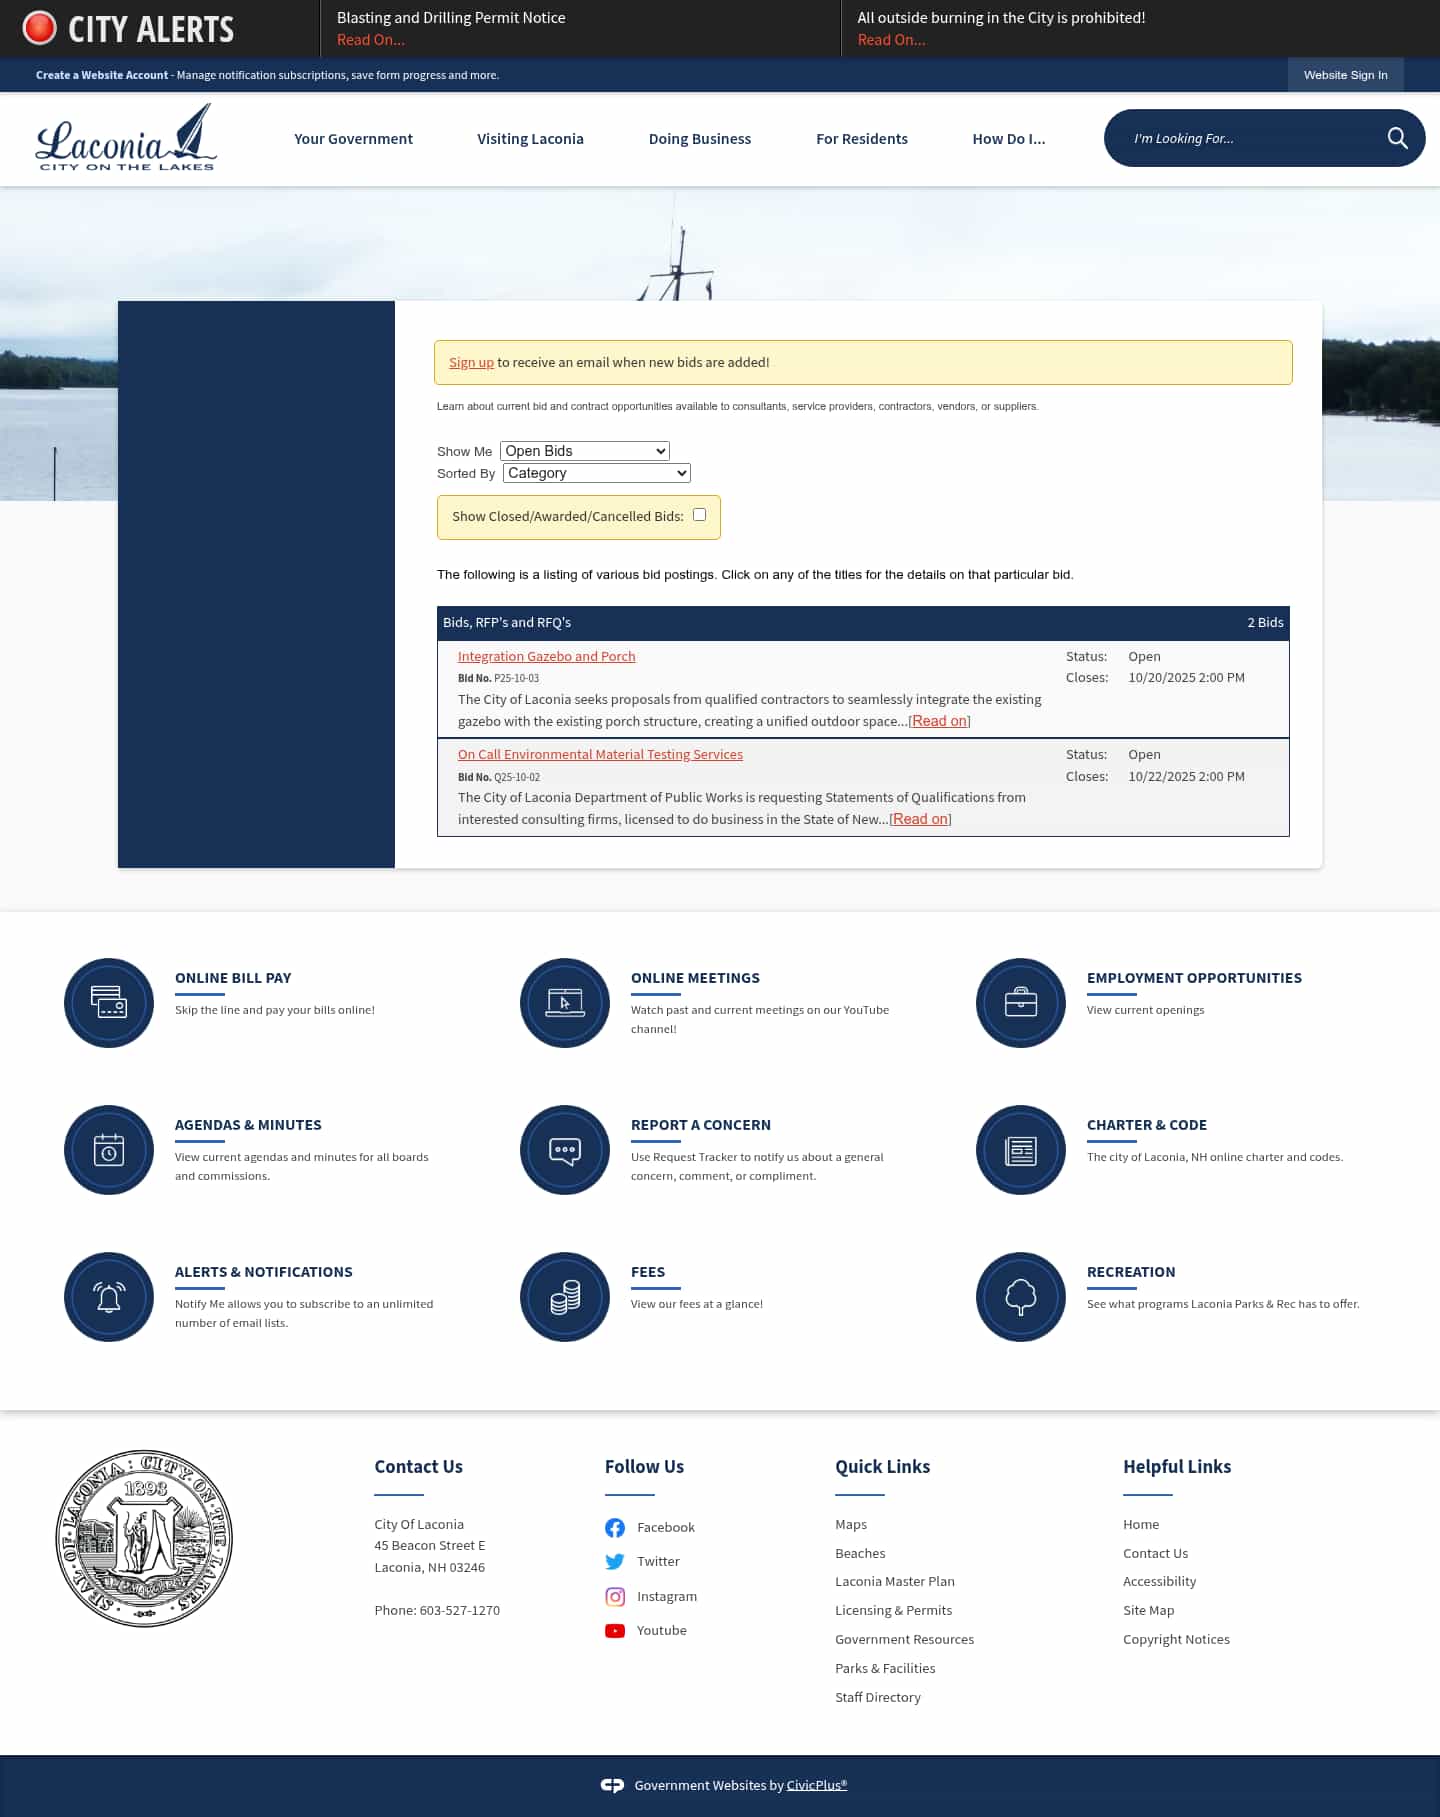Open the Sorted By Category dropdown
Image resolution: width=1440 pixels, height=1817 pixels.
coord(597,473)
